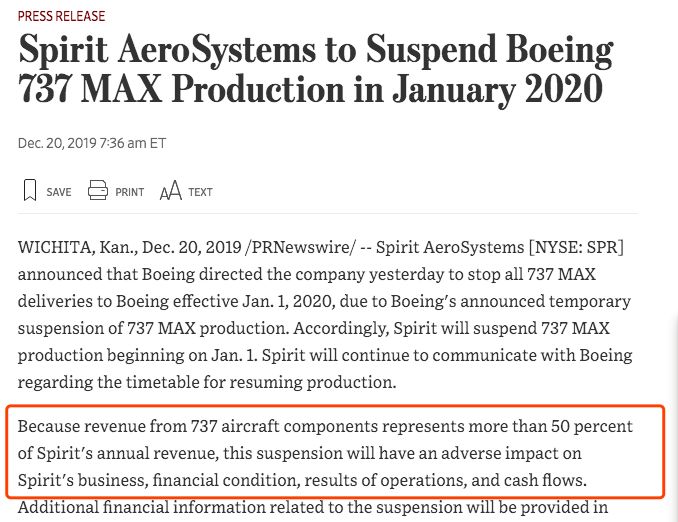
Task: Click the horizontal divider below the toolbar
Action: [328, 214]
